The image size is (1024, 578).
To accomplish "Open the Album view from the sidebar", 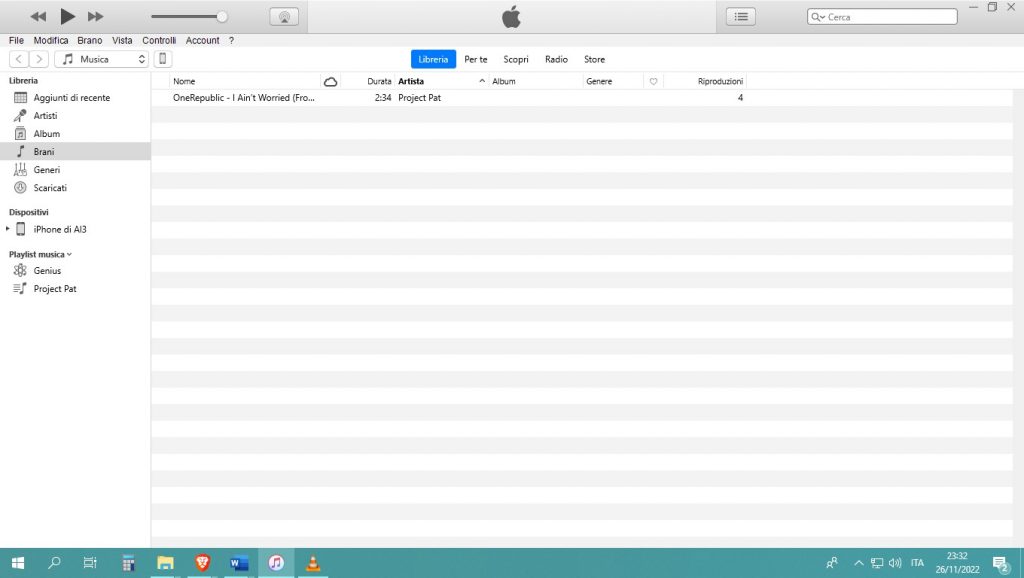I will point(45,133).
